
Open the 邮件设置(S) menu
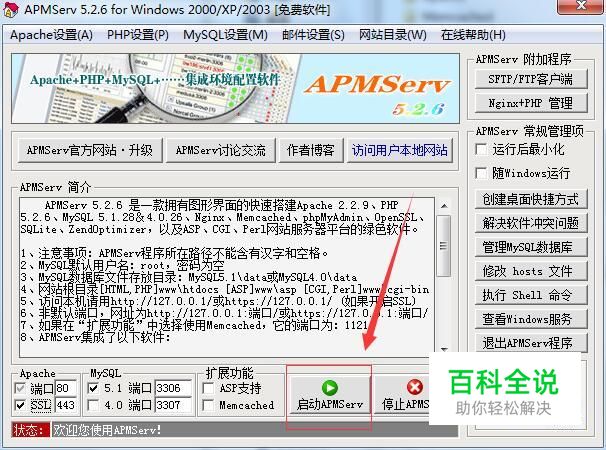pyautogui.click(x=313, y=35)
